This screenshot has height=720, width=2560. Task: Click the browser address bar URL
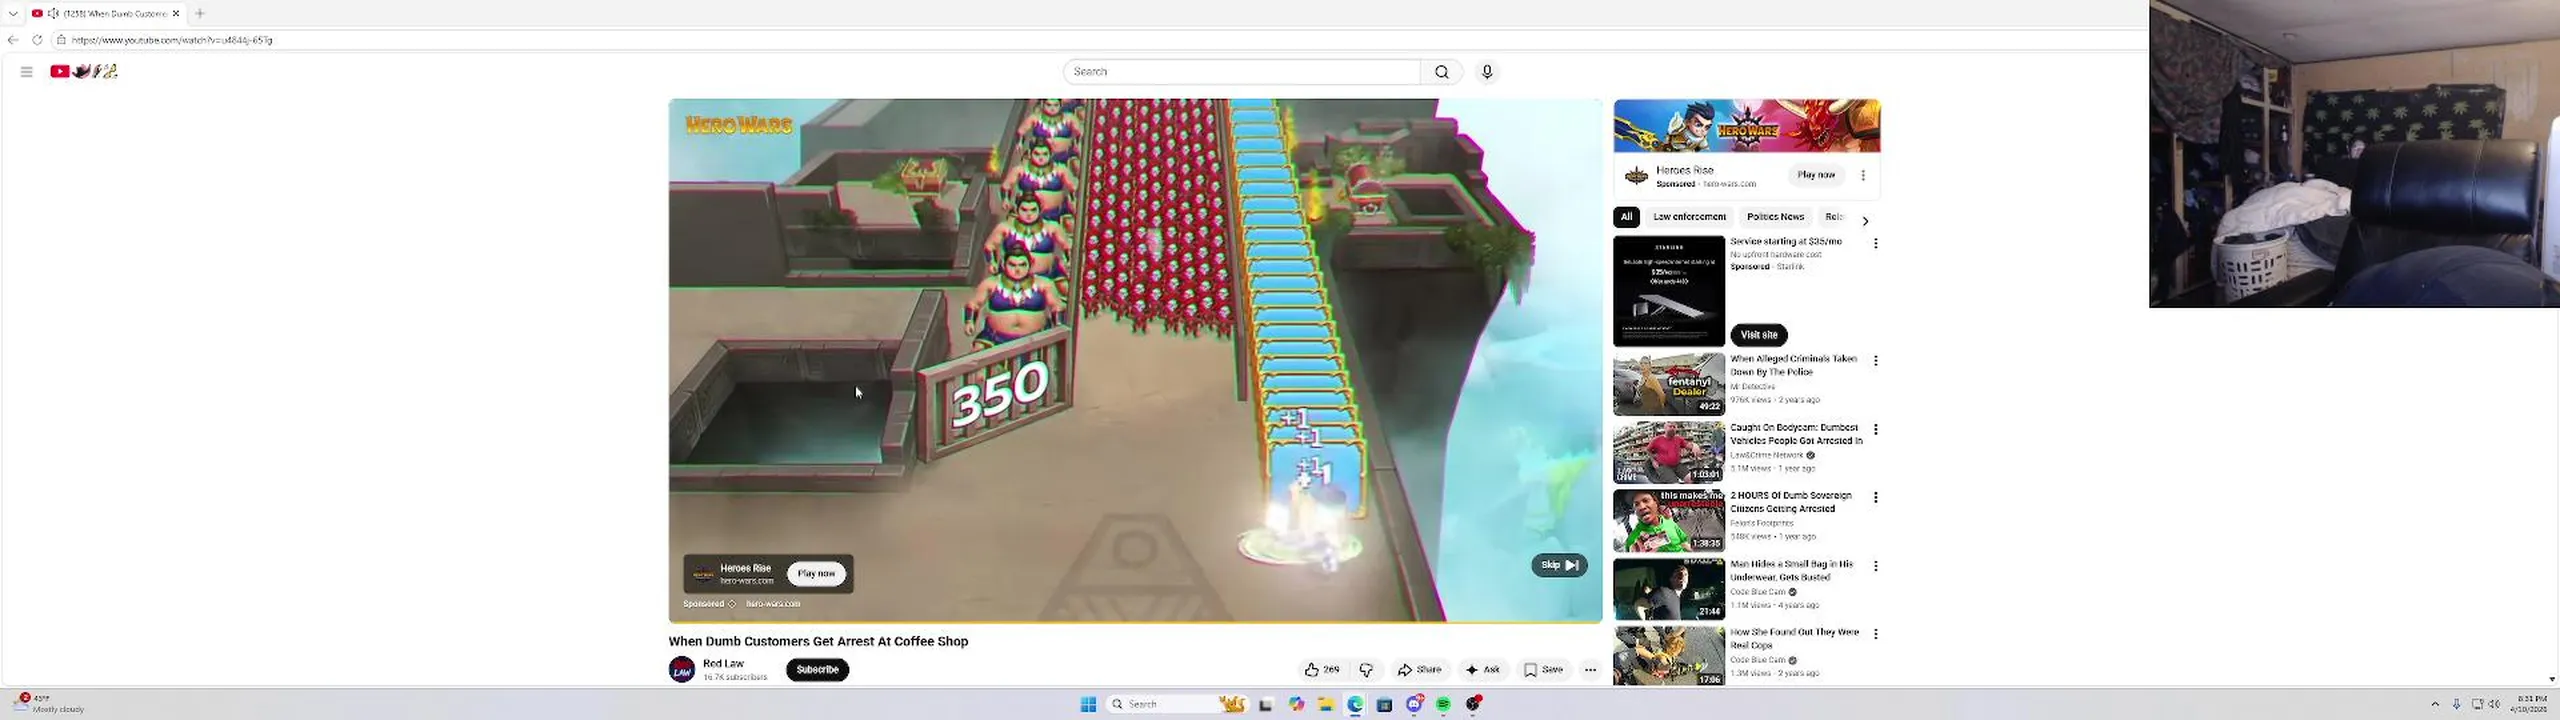click(x=172, y=40)
